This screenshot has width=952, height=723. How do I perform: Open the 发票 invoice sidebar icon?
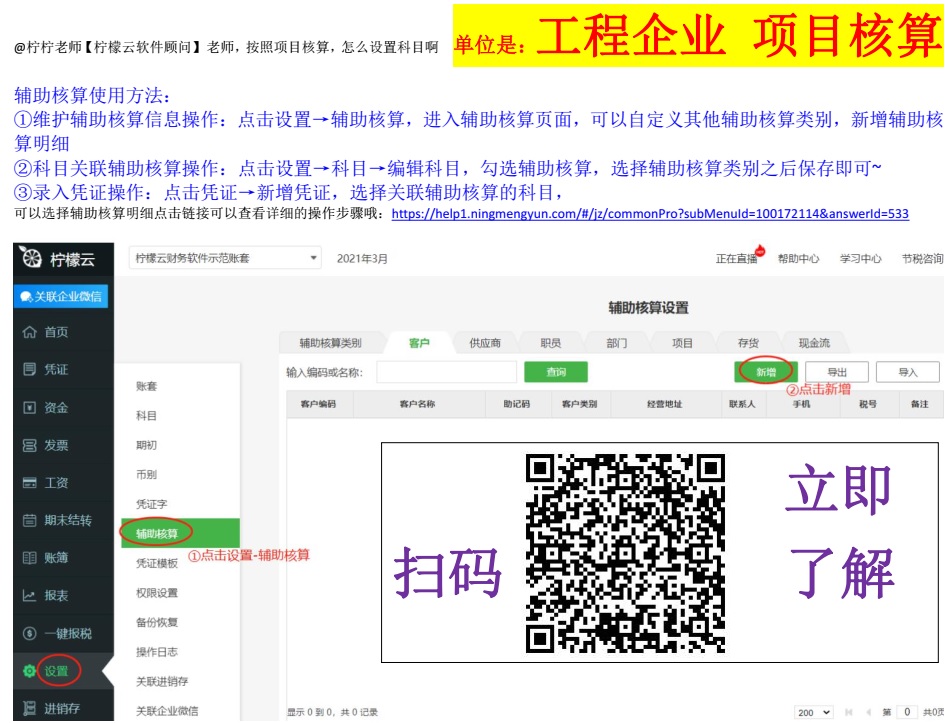coord(30,446)
